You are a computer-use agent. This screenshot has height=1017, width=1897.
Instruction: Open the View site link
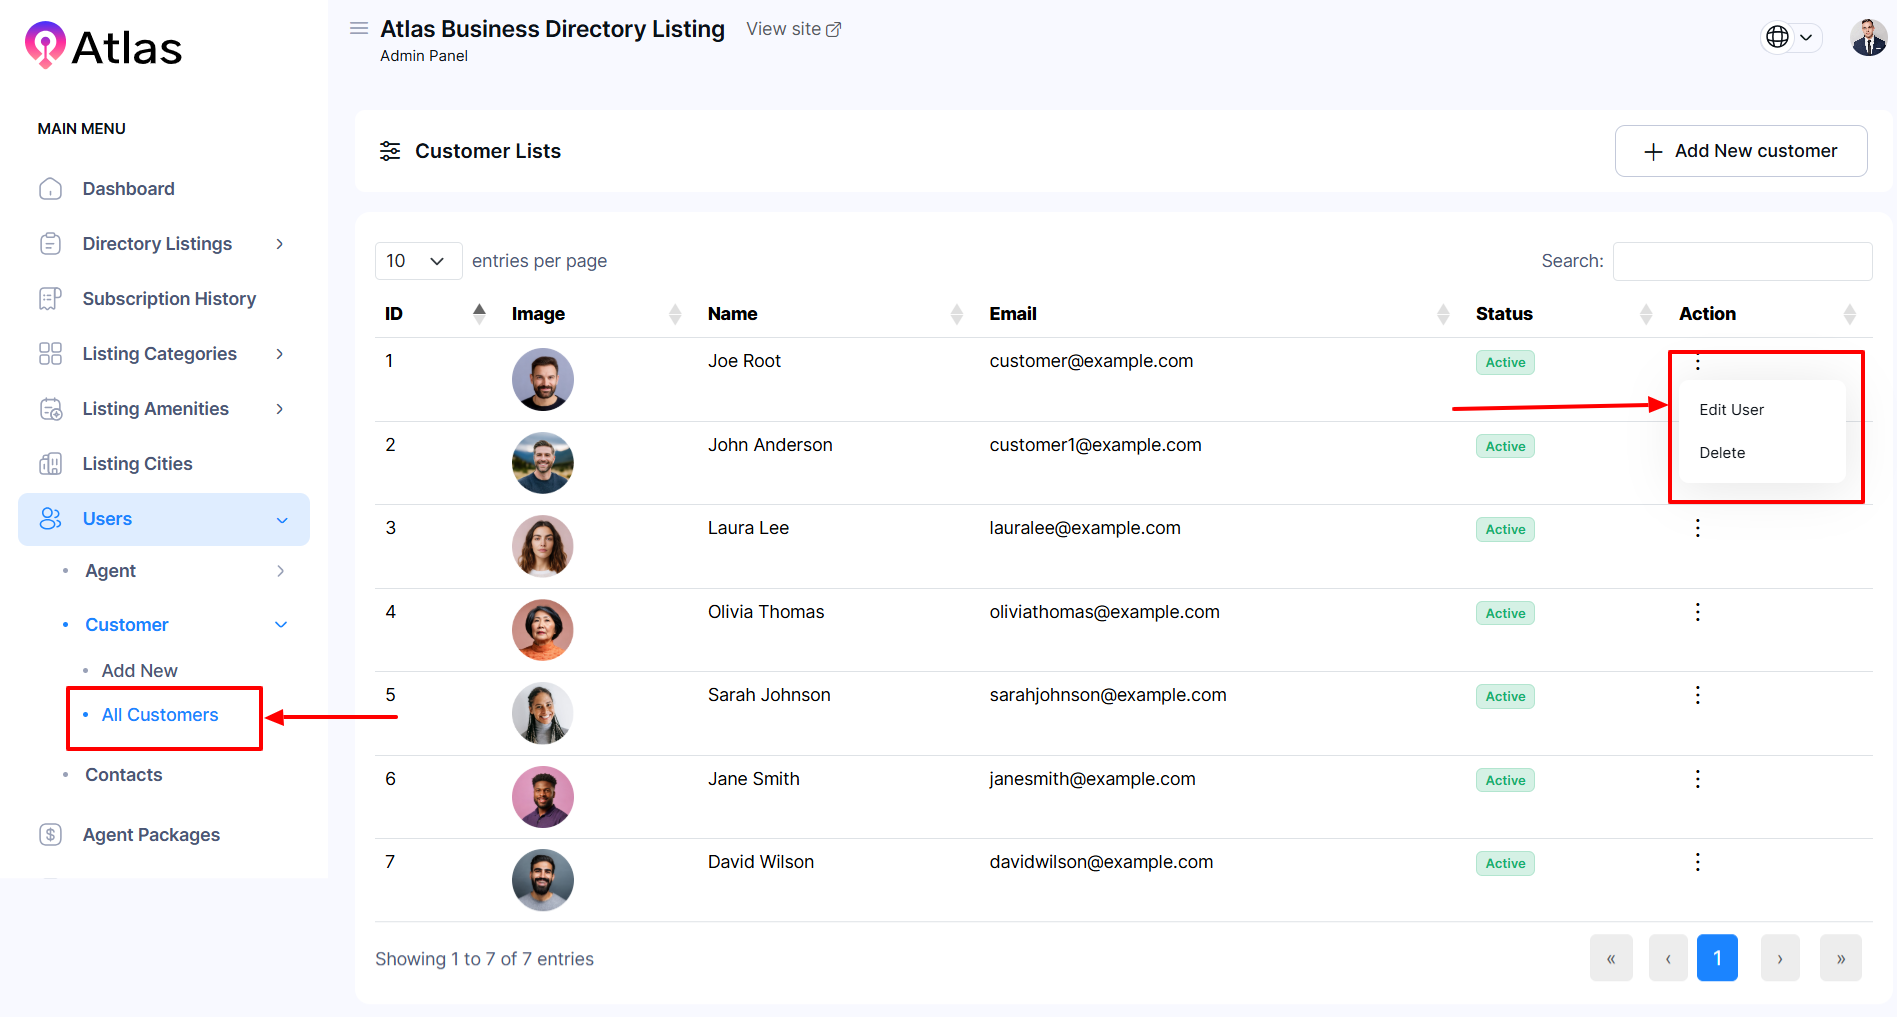click(793, 29)
